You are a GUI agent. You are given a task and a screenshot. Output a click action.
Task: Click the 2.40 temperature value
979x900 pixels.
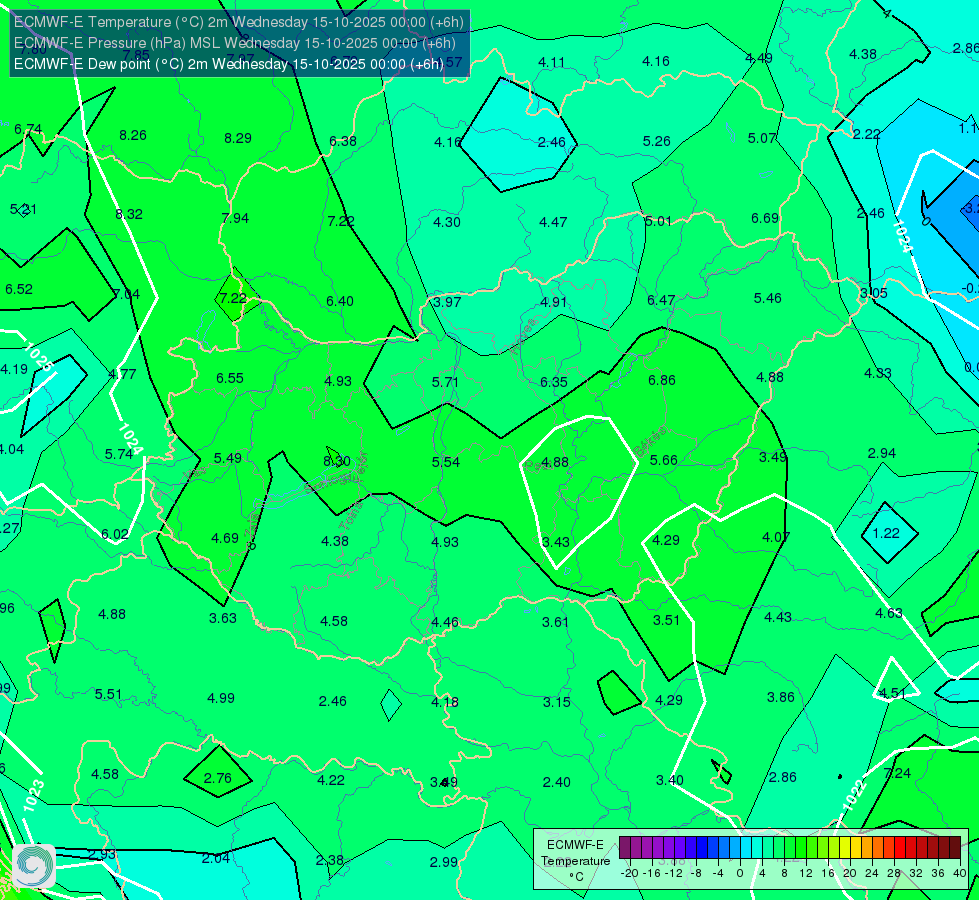pyautogui.click(x=557, y=782)
